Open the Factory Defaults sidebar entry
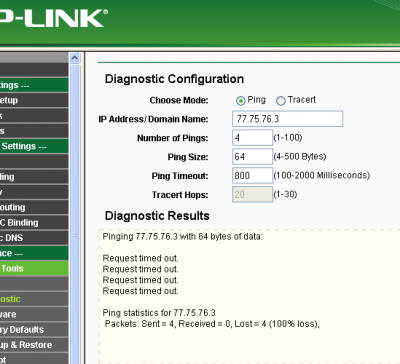This screenshot has width=400, height=364. (x=34, y=330)
